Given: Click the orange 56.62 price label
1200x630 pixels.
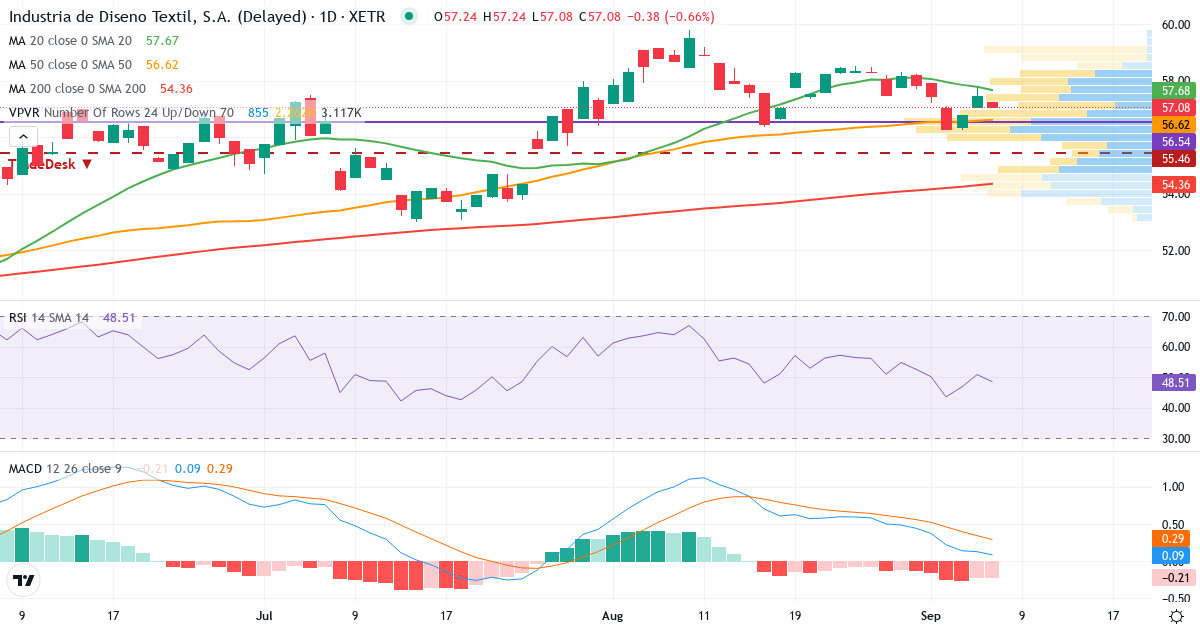Looking at the screenshot, I should coord(1175,125).
